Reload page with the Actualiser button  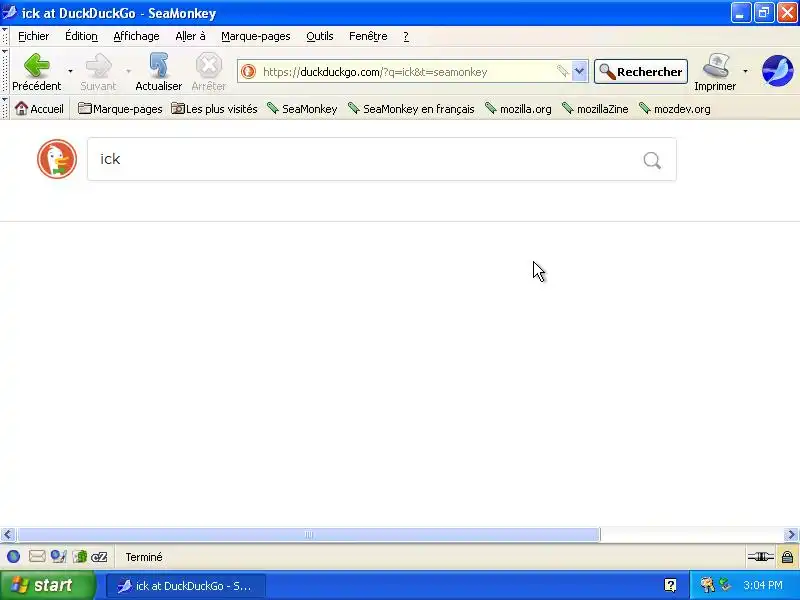pyautogui.click(x=158, y=71)
